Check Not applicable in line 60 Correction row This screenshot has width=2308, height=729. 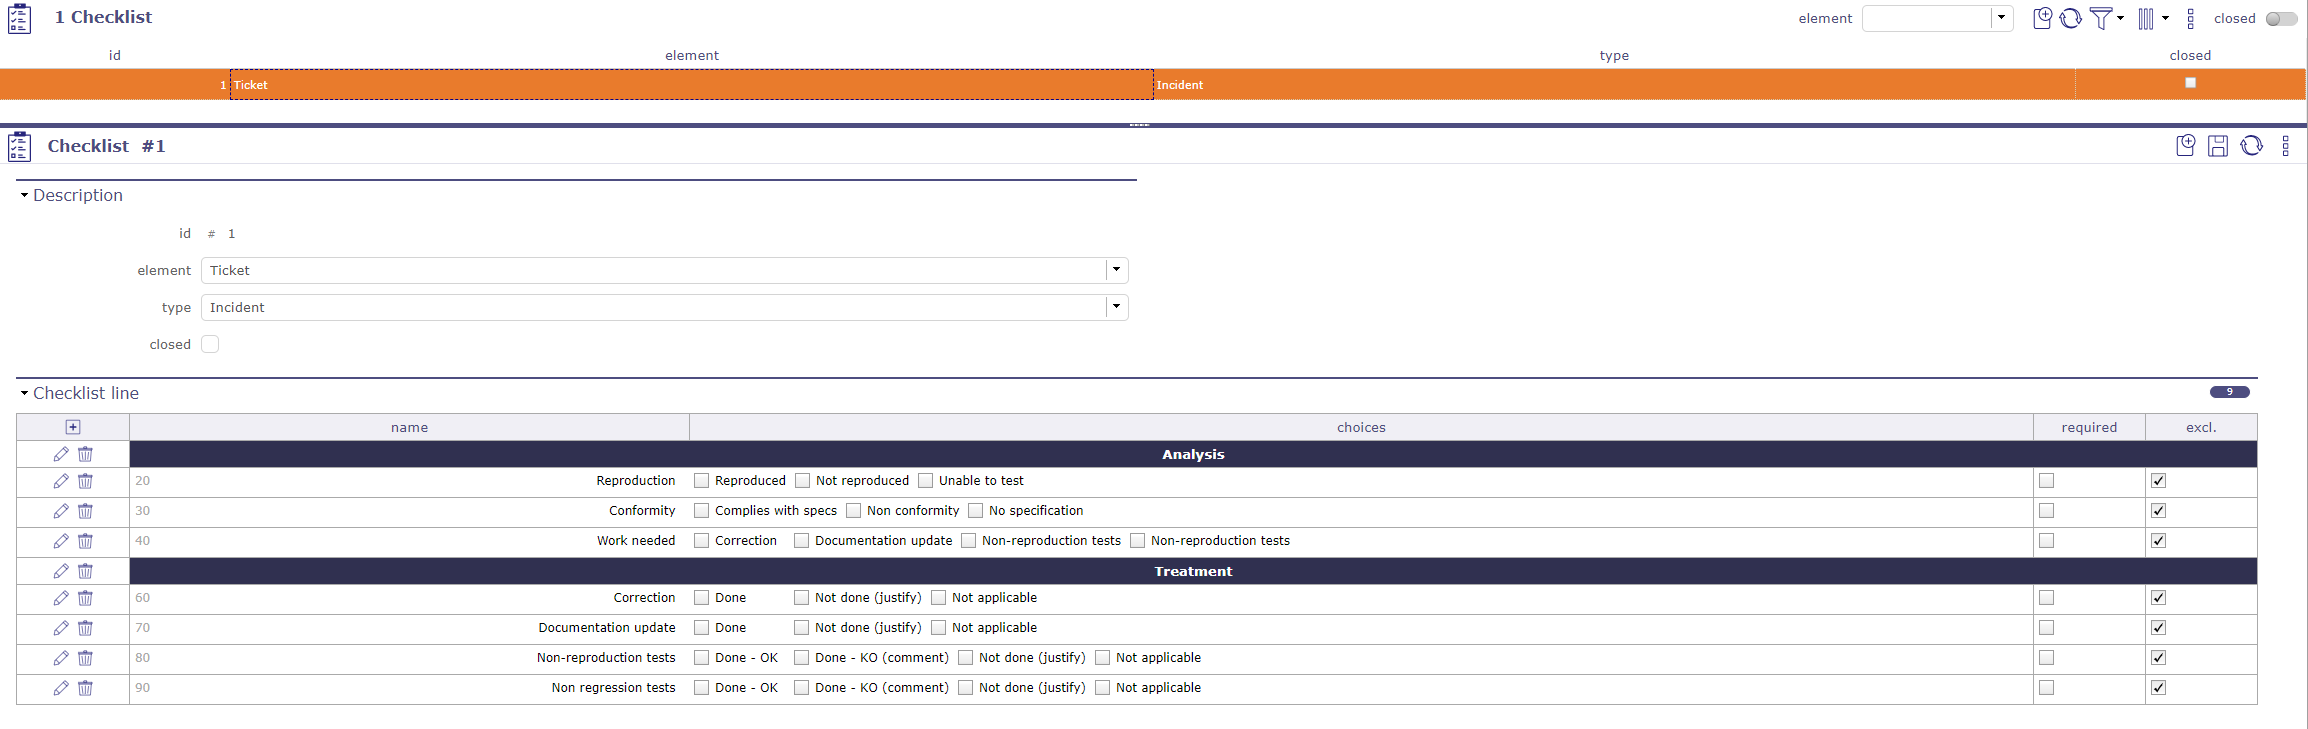point(938,598)
